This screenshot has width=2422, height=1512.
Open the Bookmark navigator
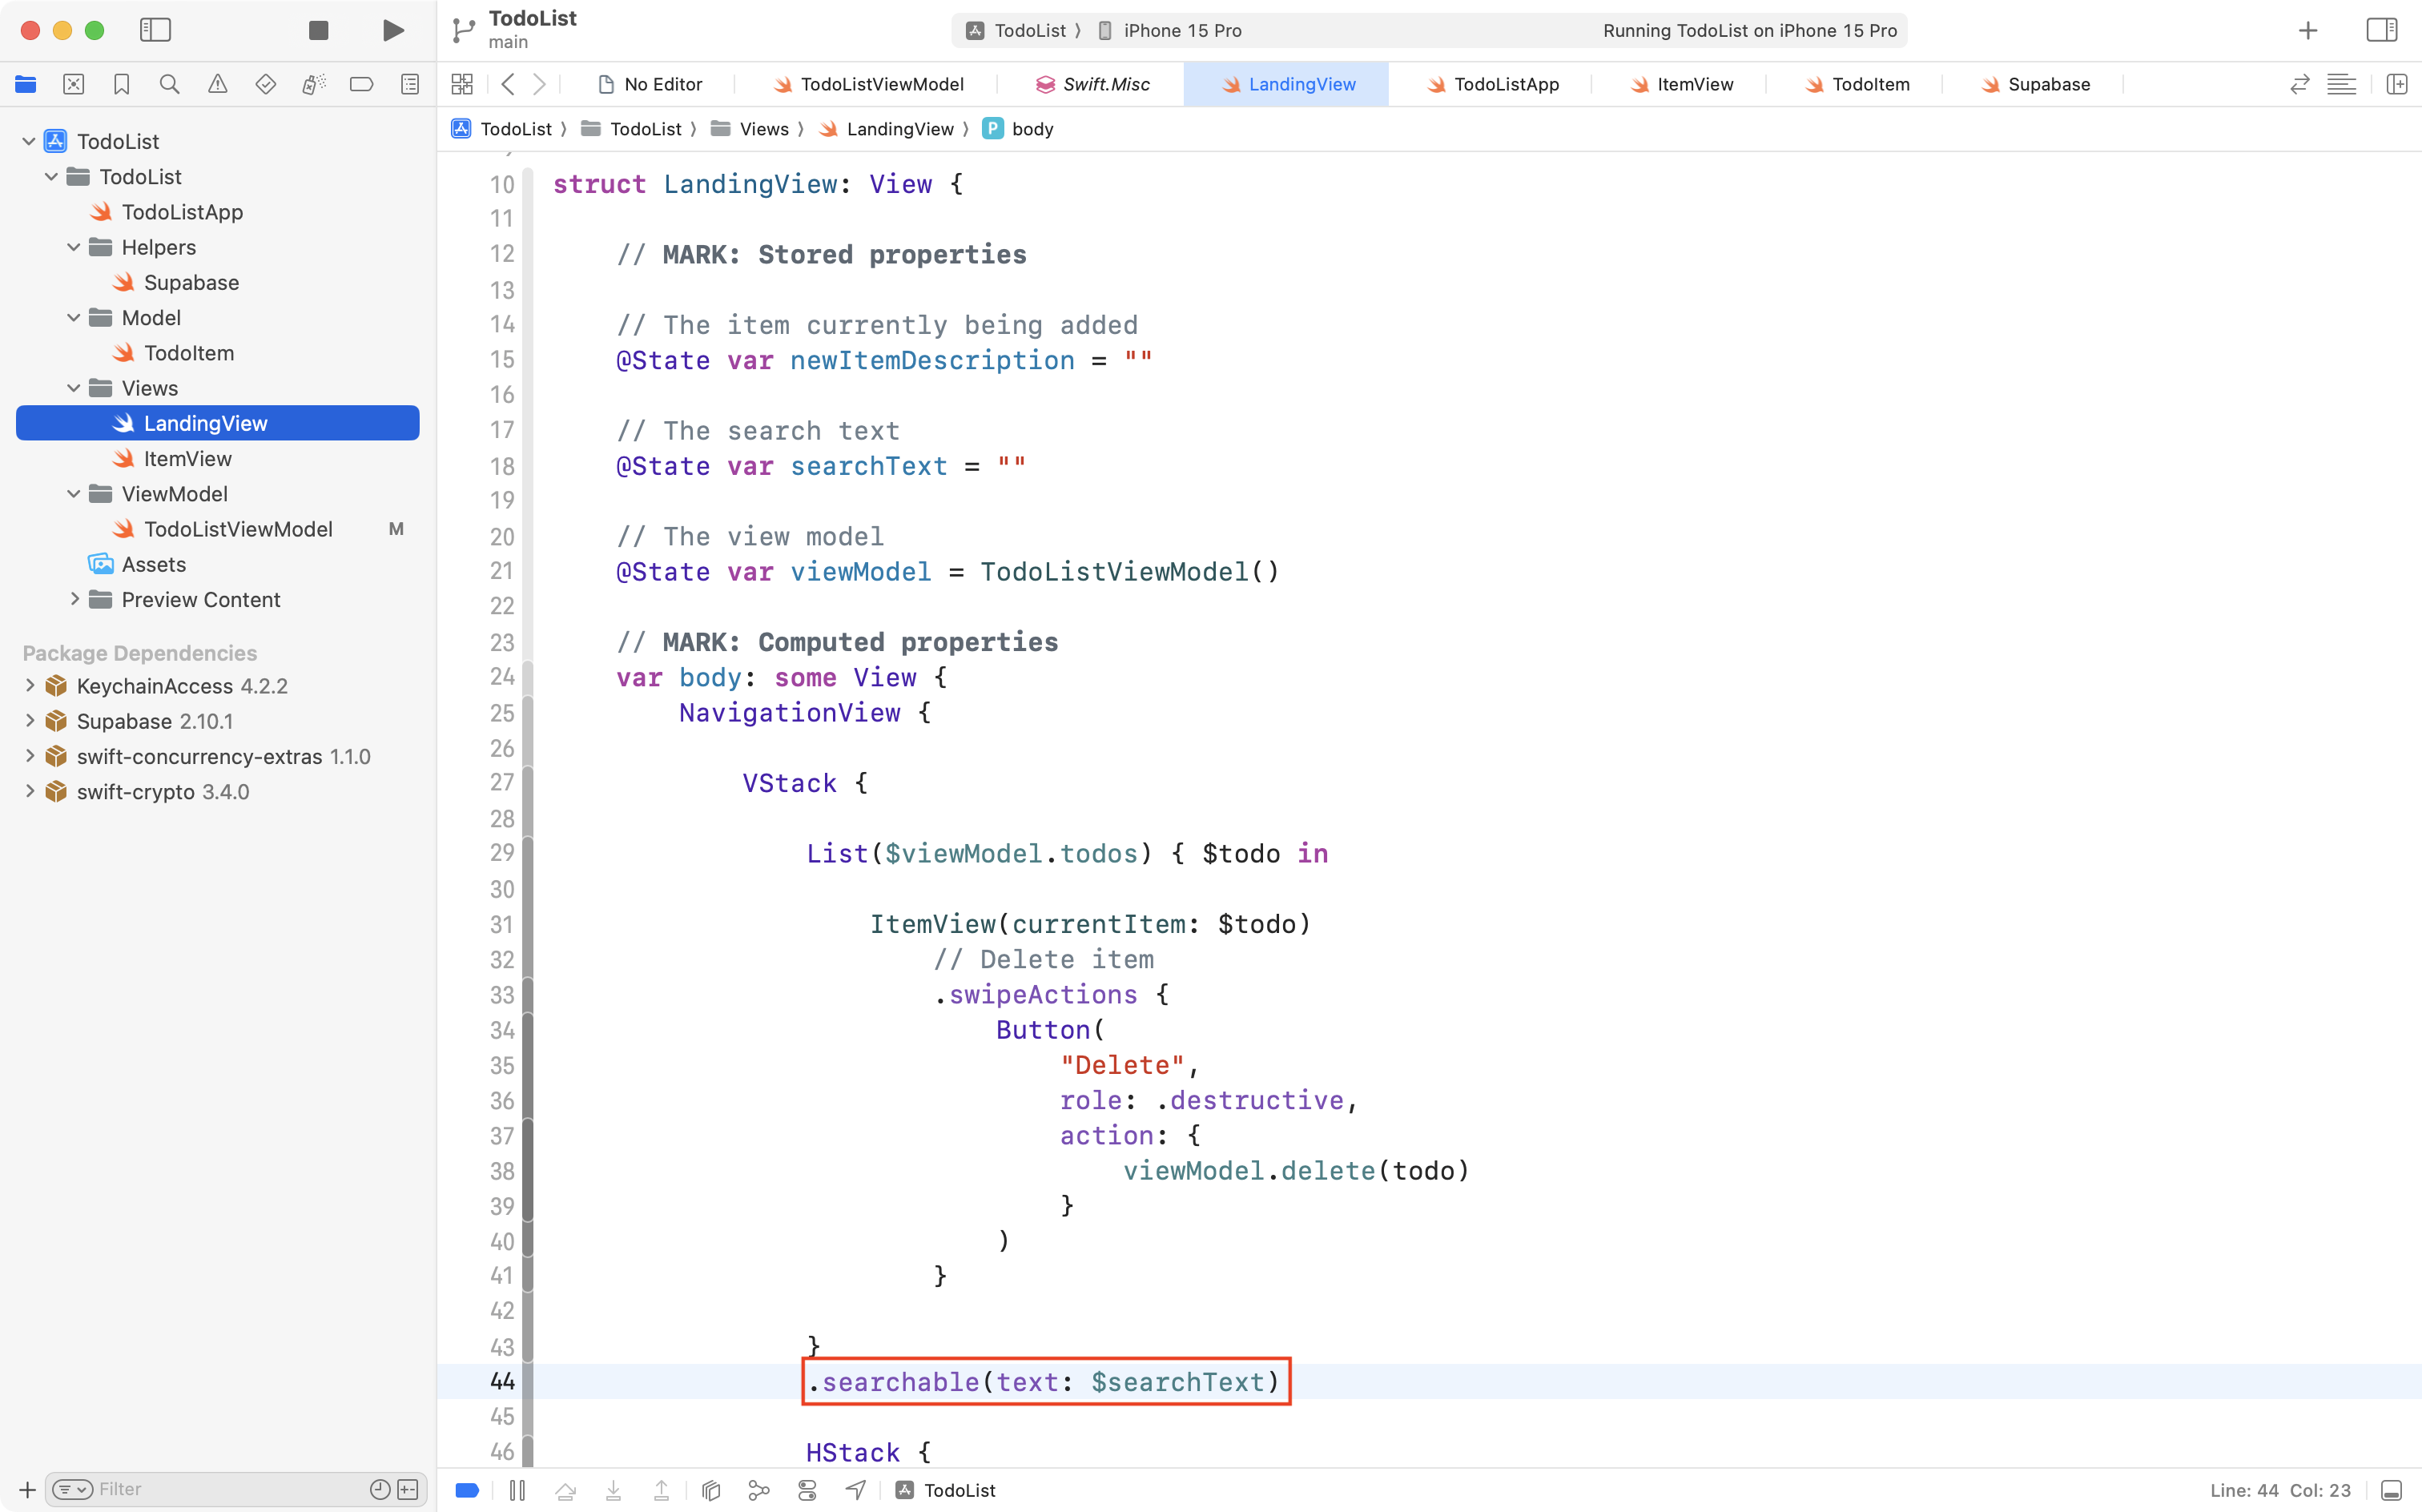(x=121, y=84)
